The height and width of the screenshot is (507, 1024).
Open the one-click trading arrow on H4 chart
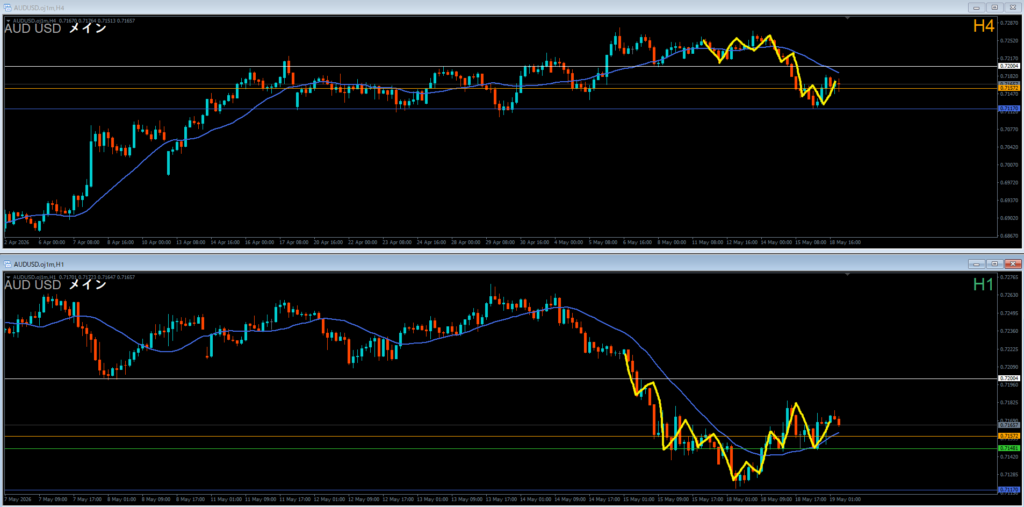(8, 20)
